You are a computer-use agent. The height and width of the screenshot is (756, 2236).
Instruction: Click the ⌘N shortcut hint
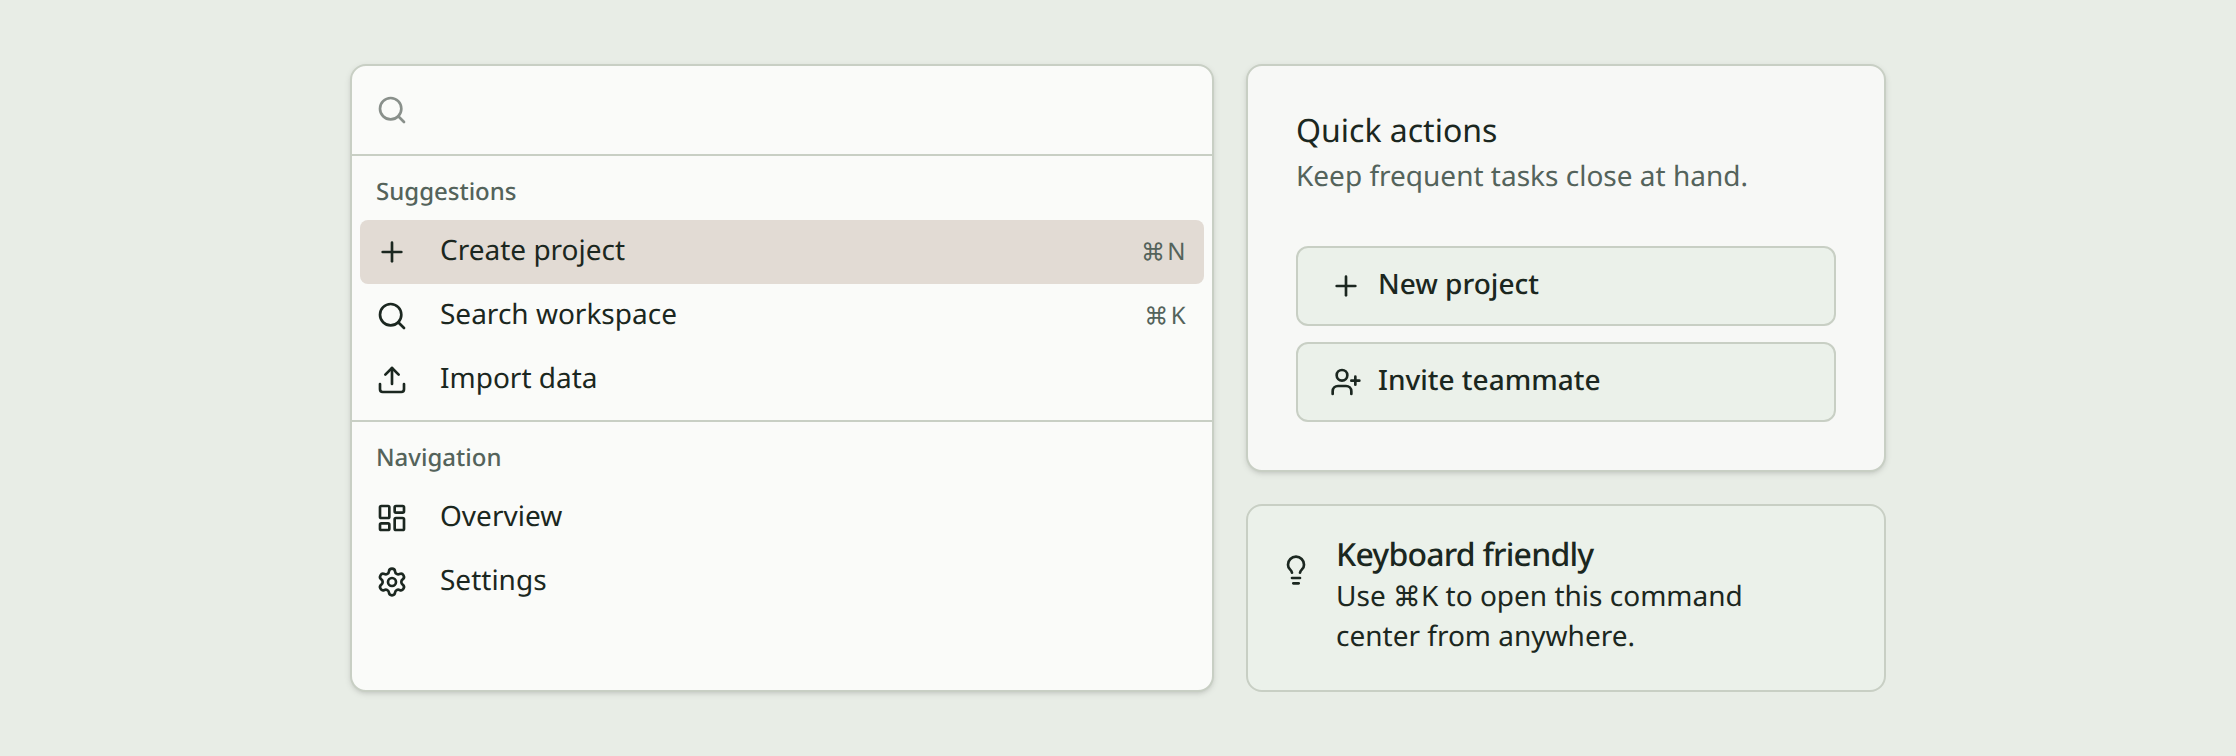coord(1164,252)
